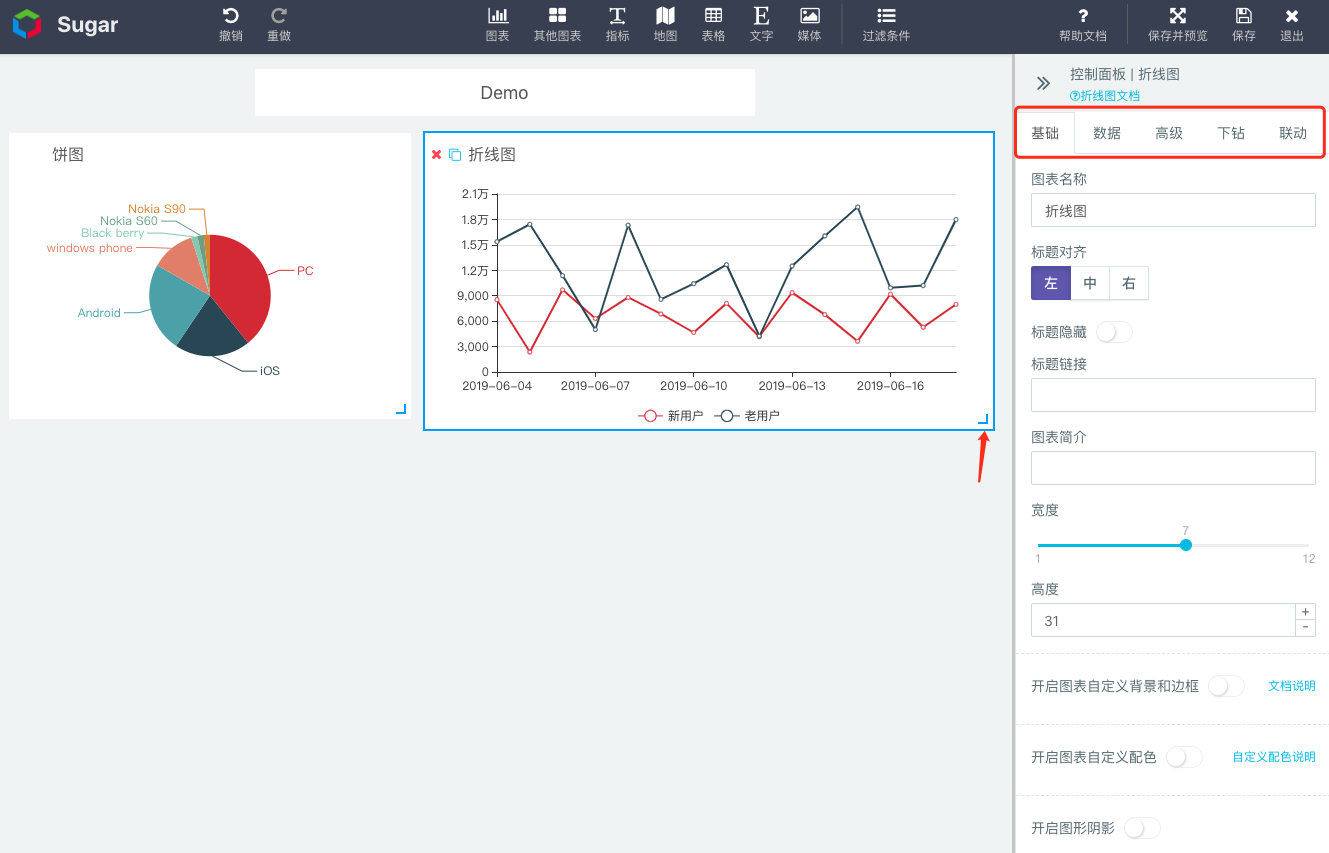1329x853 pixels.
Task: Increase 高度 with the plus stepper
Action: pos(1305,611)
